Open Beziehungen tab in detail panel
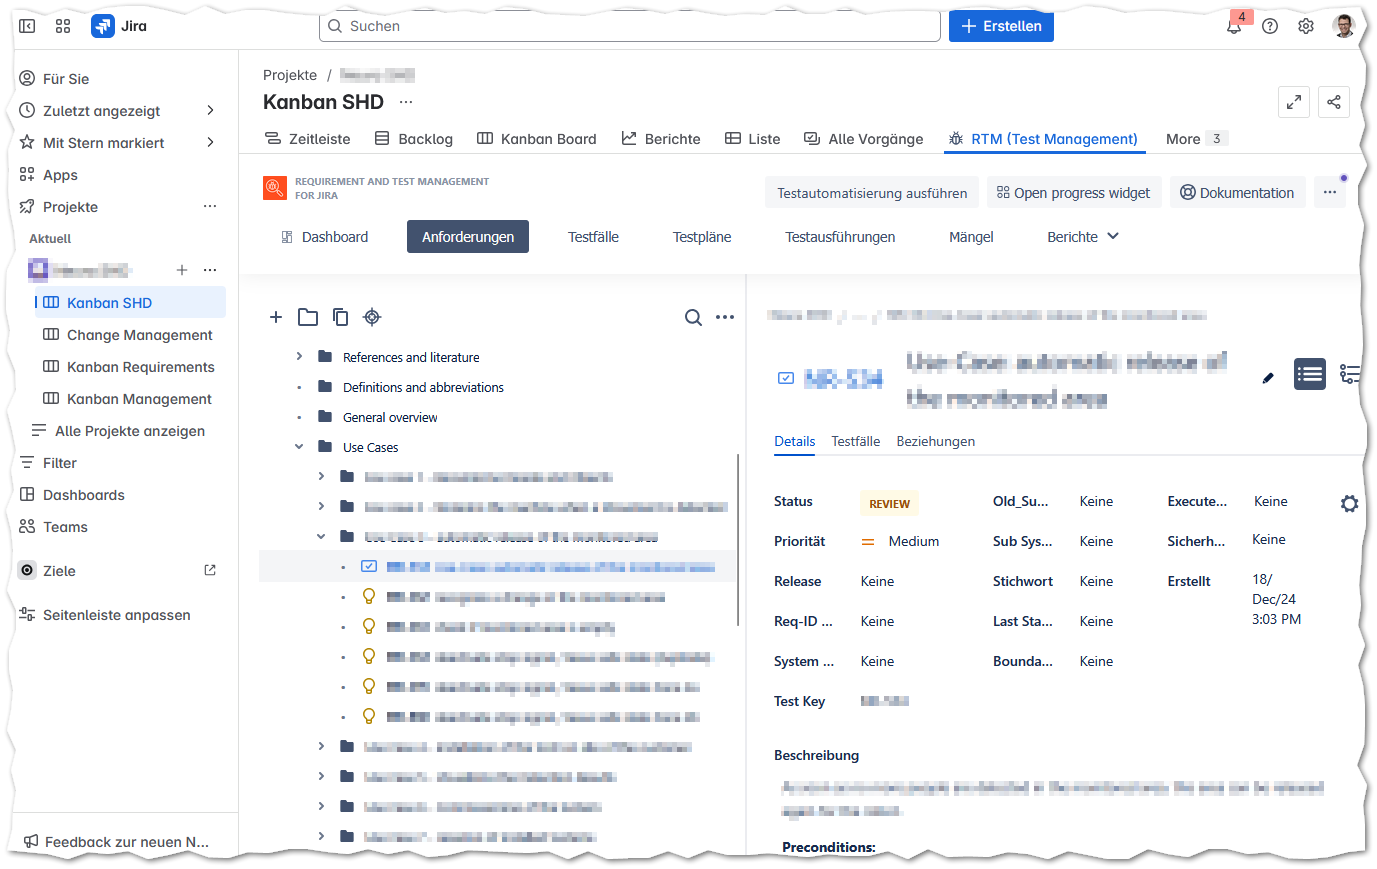This screenshot has height=869, width=1377. coord(936,441)
